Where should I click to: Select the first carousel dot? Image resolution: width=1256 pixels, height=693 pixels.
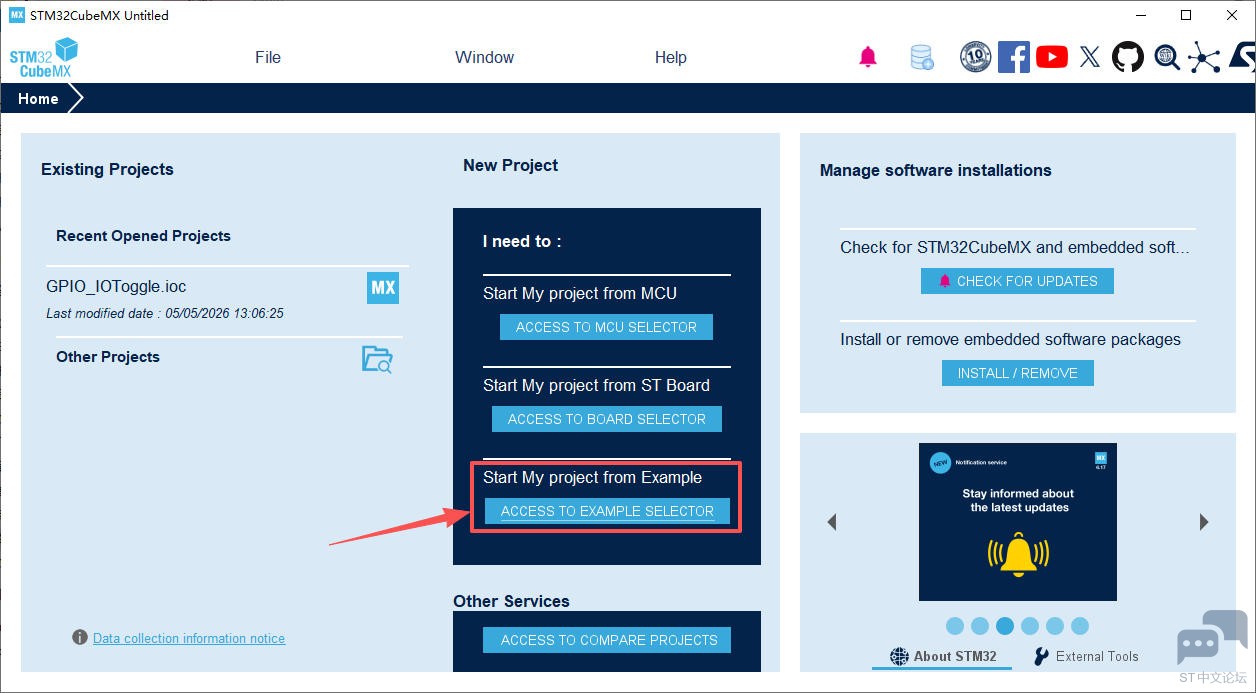955,626
